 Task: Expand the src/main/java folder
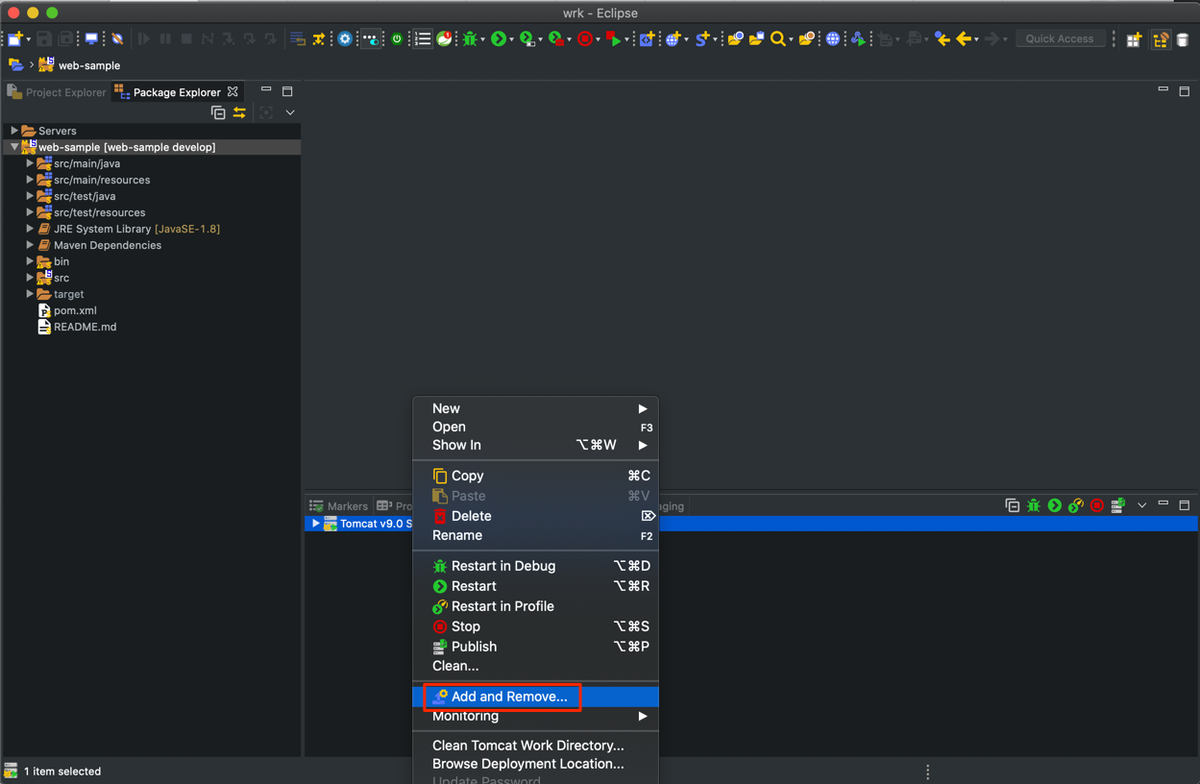click(x=30, y=163)
